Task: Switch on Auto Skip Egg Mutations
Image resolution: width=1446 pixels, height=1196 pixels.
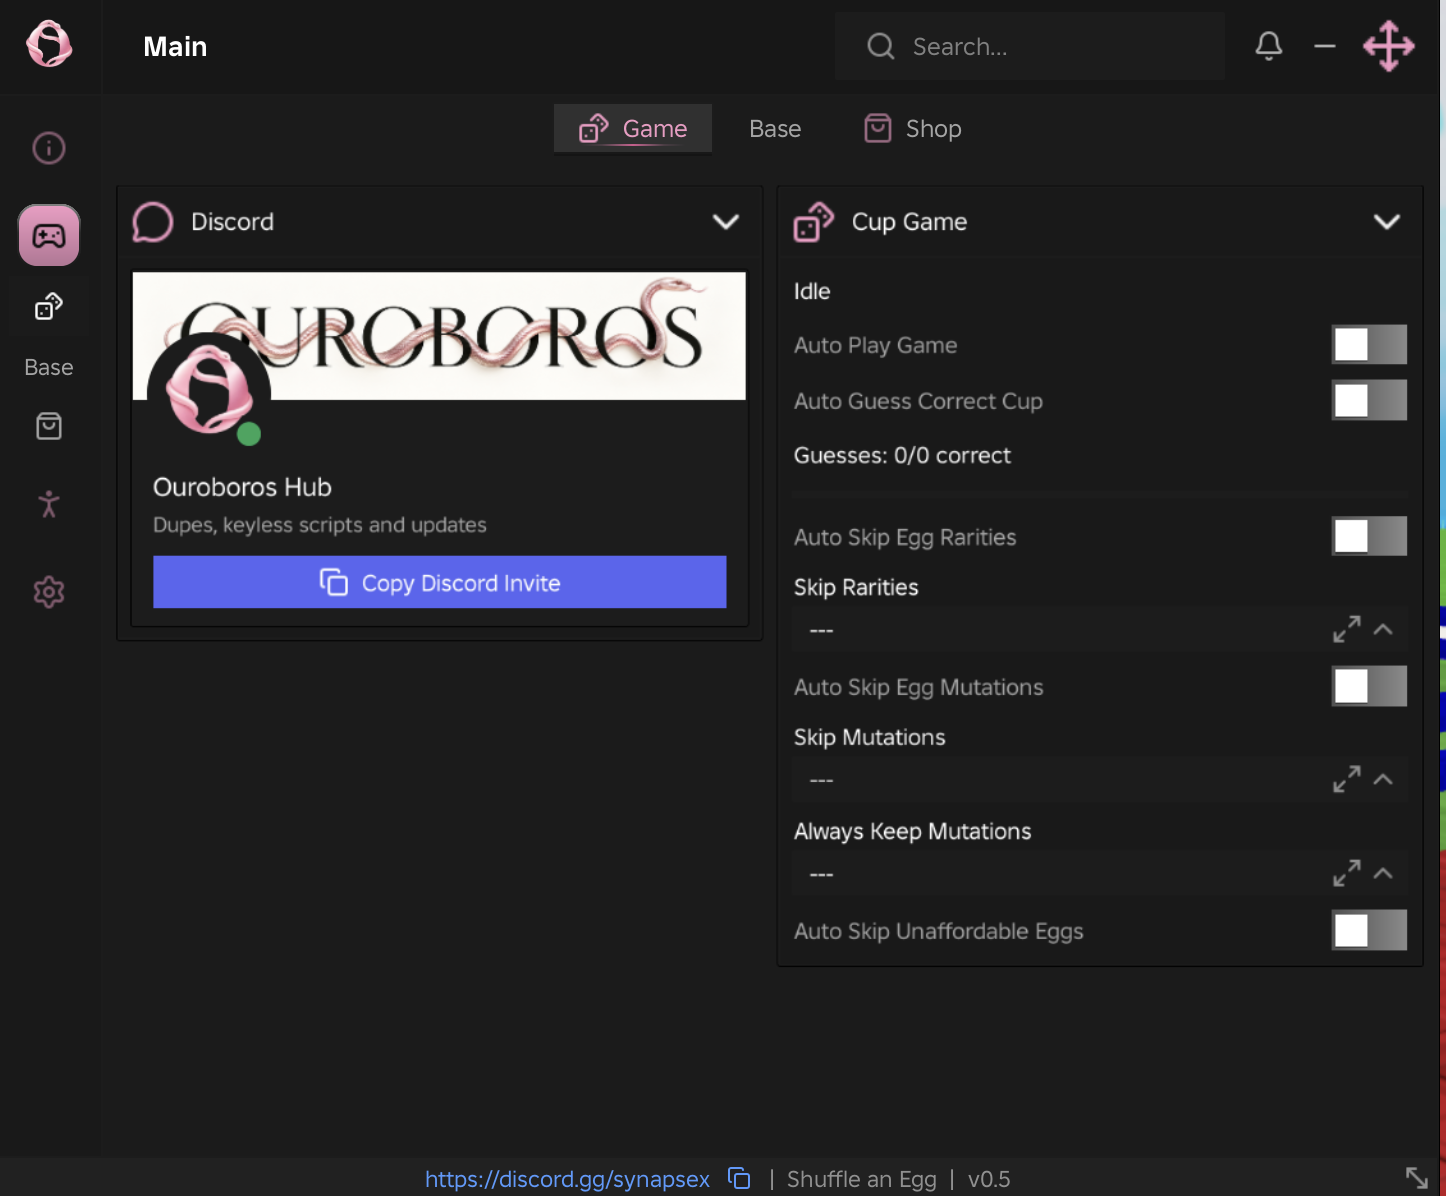Action: [1369, 686]
